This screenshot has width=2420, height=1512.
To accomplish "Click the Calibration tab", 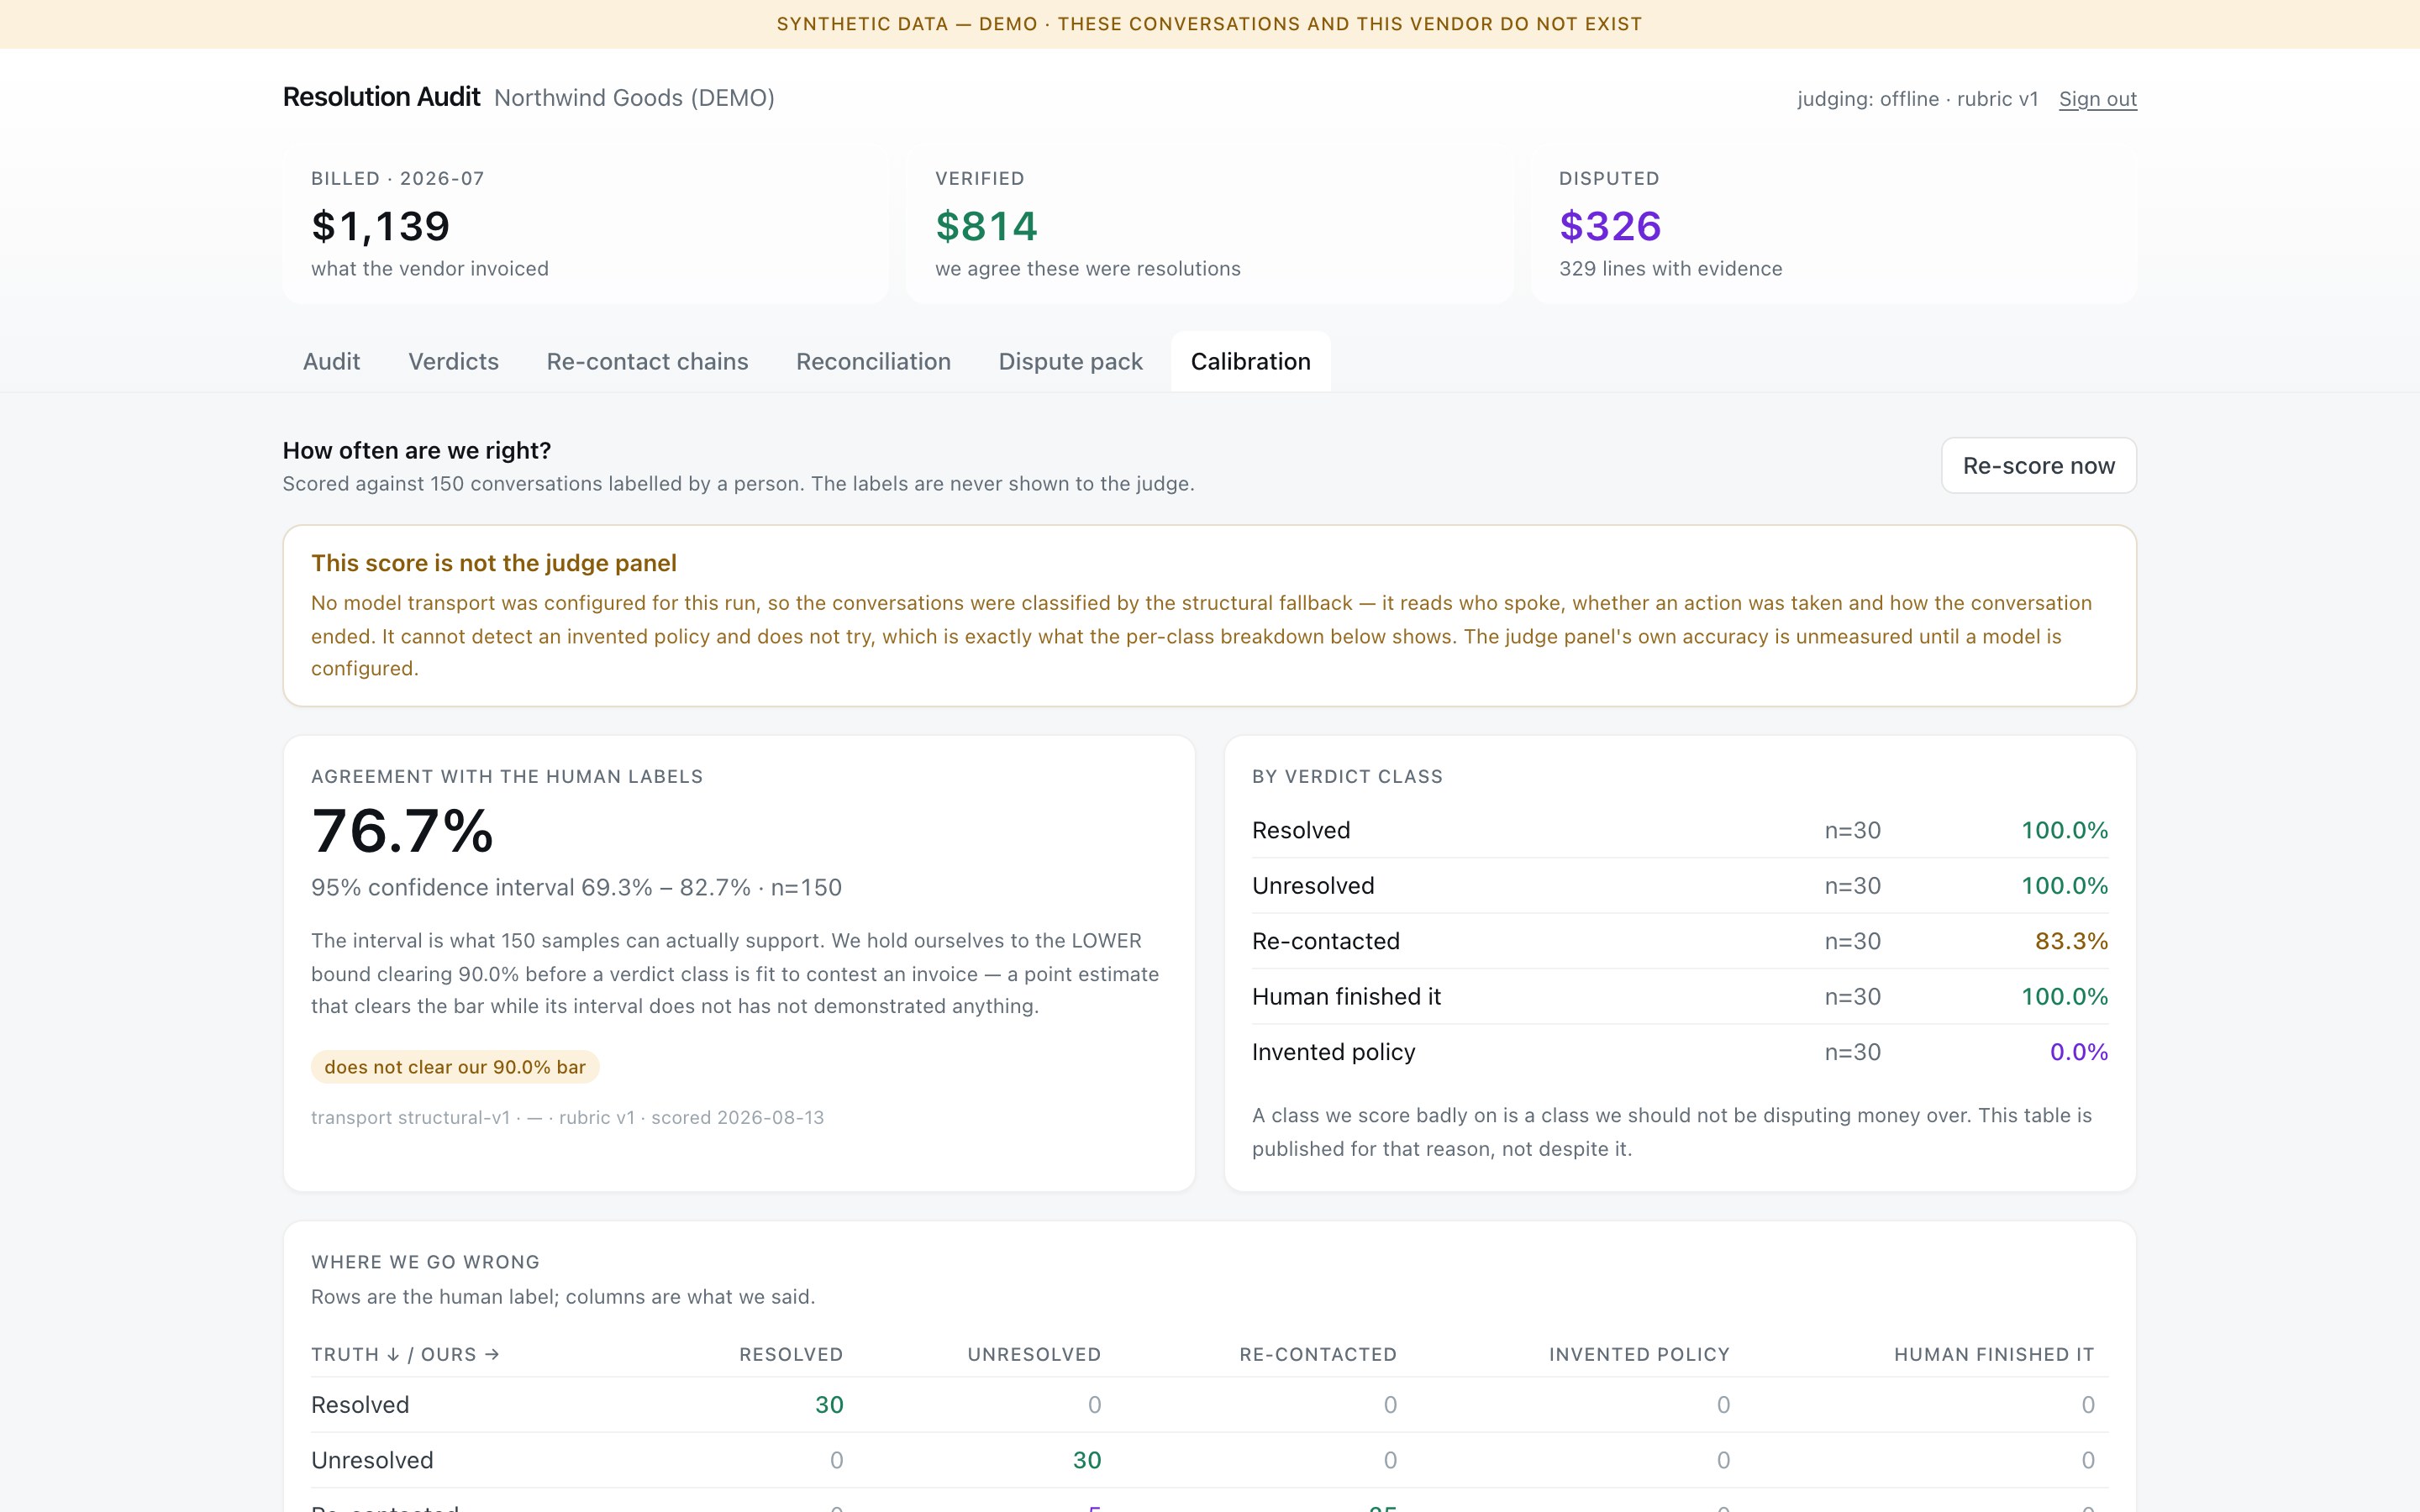I will coord(1250,361).
